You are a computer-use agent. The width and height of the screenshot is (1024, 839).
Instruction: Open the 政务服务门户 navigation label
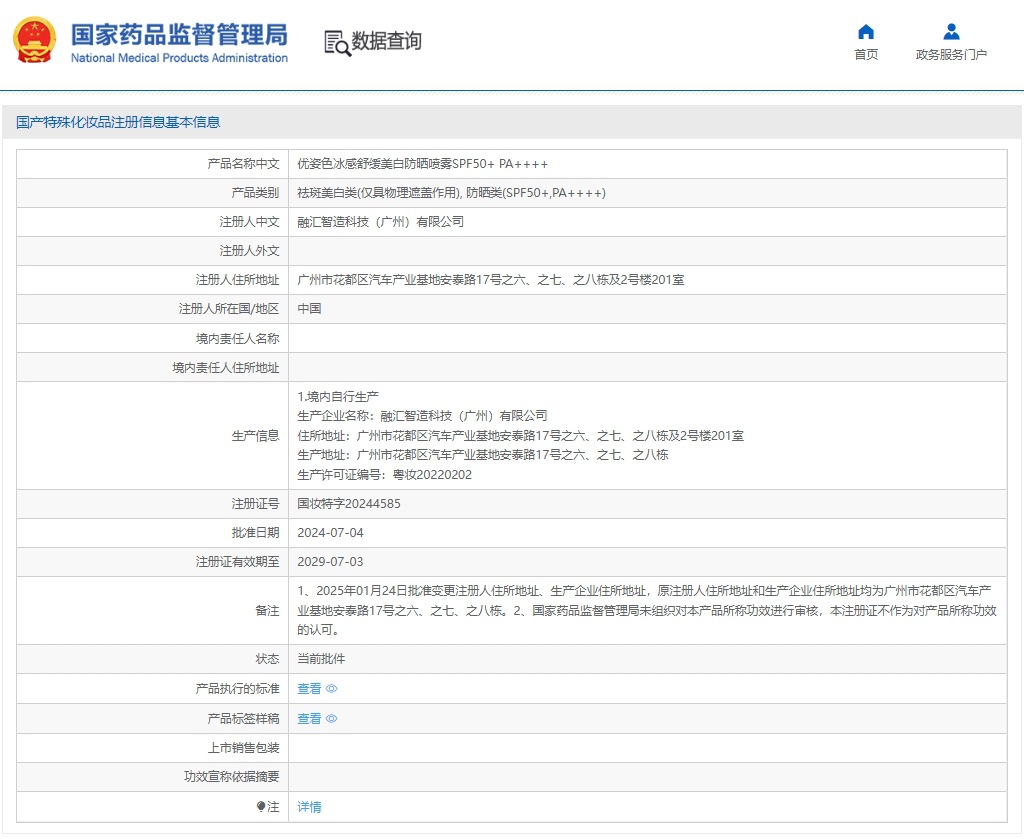(951, 55)
